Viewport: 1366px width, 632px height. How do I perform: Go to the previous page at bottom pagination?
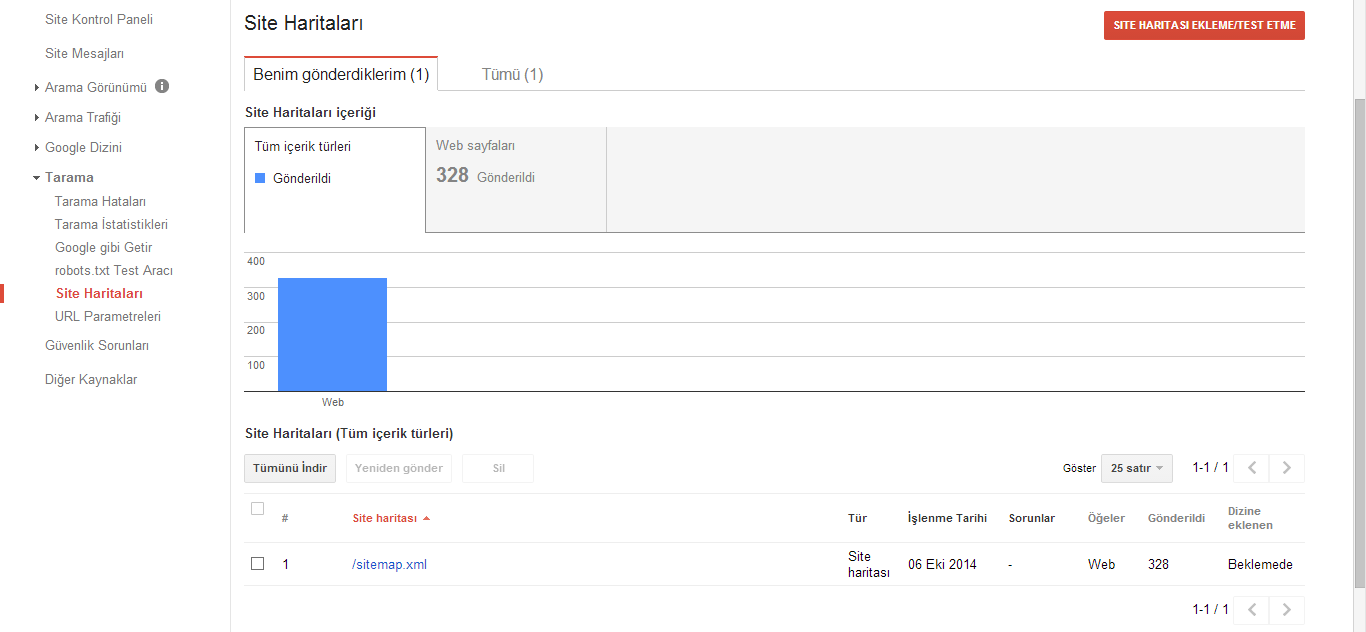(x=1251, y=610)
